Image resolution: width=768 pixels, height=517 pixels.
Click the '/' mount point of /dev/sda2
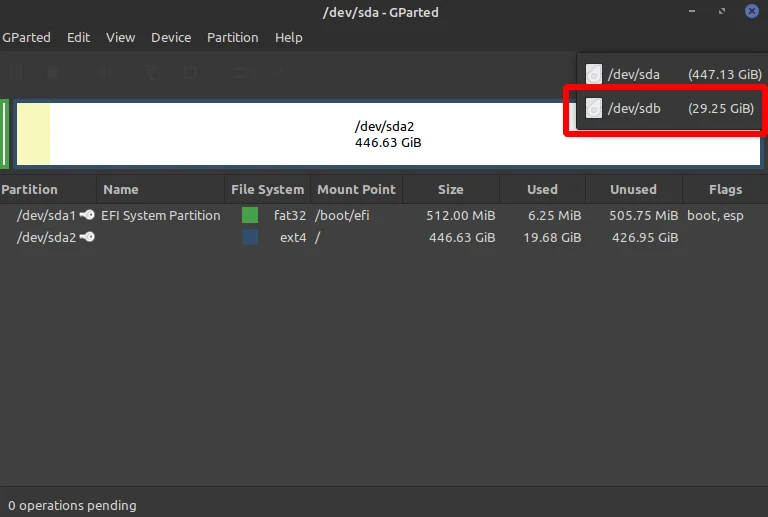coord(317,237)
